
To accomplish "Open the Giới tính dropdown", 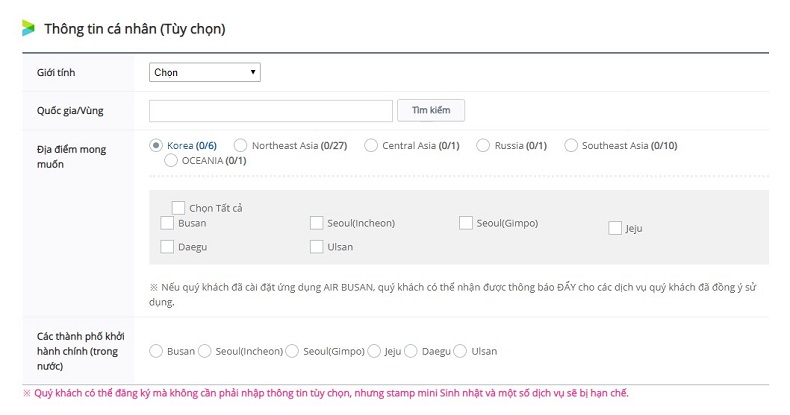I will [205, 72].
